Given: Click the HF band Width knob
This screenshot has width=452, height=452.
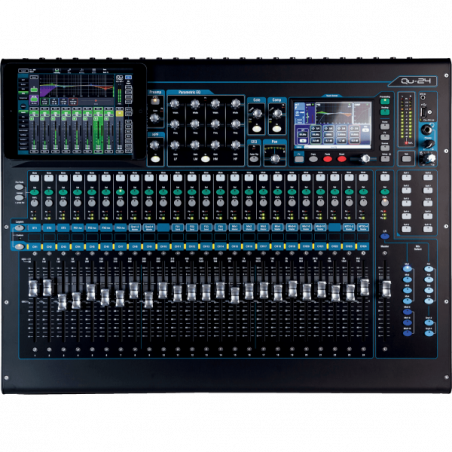Looking at the screenshot, I should (x=236, y=104).
